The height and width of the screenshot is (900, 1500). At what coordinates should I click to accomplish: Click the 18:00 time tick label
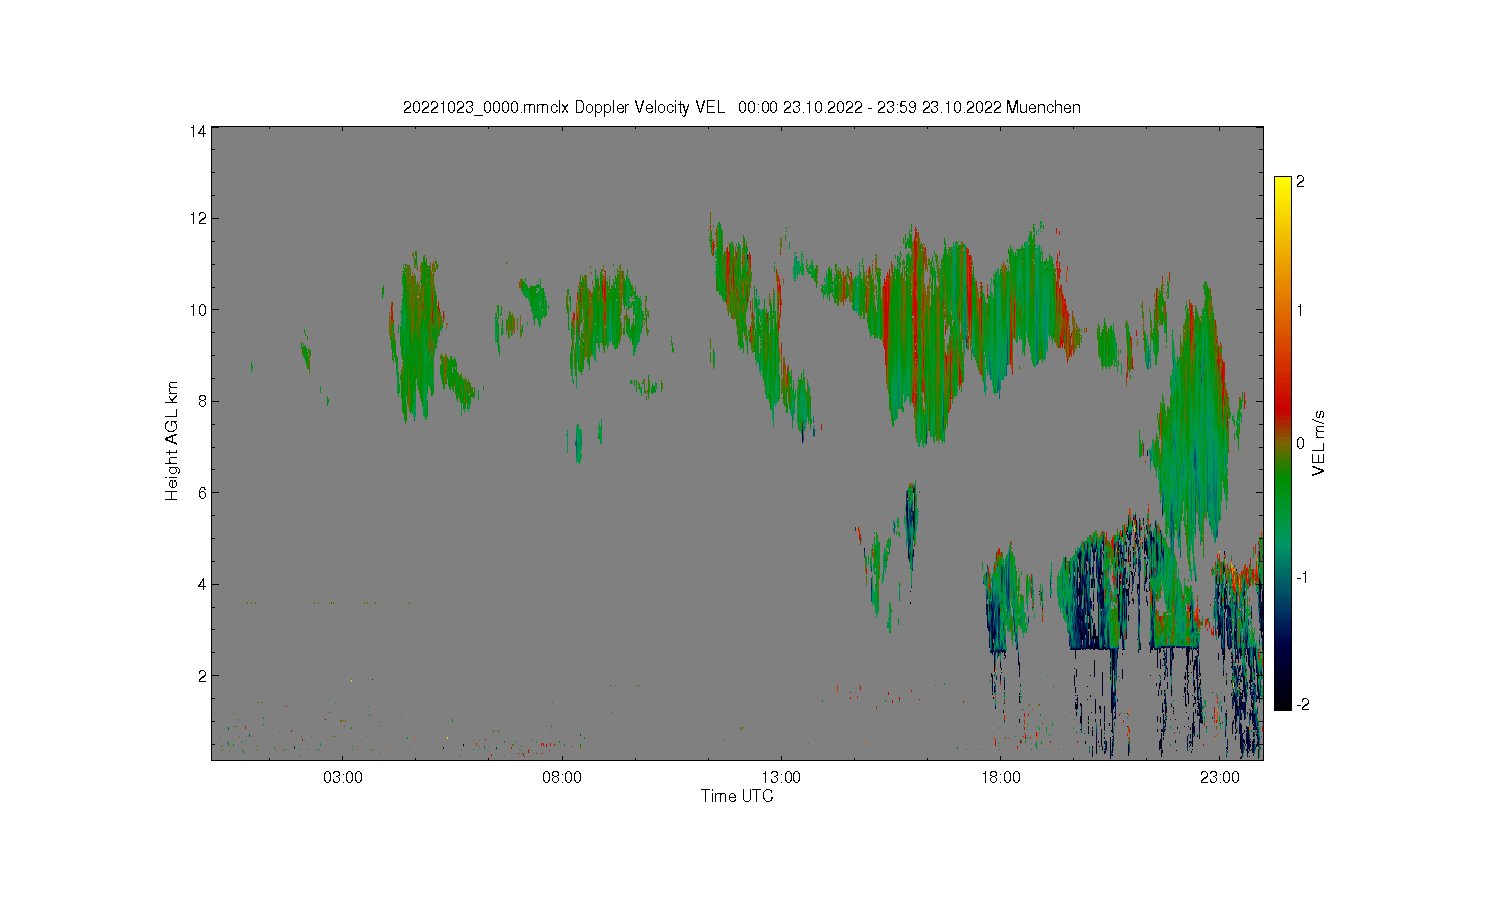1001,777
